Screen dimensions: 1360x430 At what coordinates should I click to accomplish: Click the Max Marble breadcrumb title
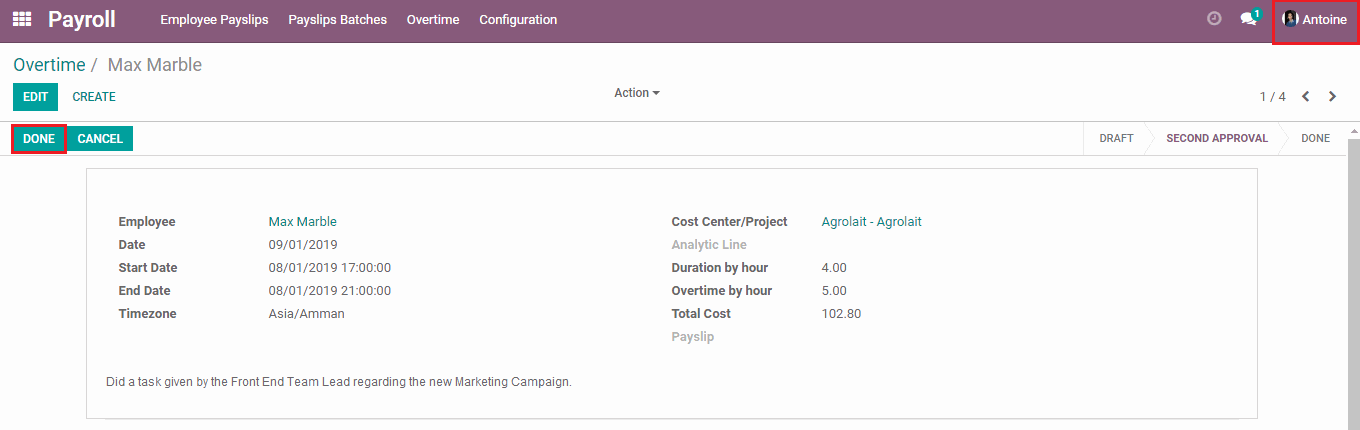155,65
